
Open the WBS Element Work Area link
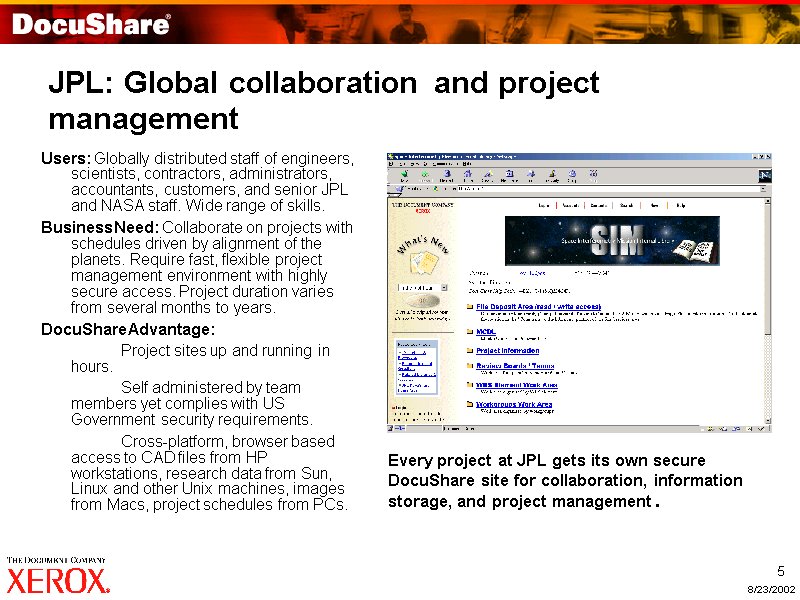pos(516,385)
